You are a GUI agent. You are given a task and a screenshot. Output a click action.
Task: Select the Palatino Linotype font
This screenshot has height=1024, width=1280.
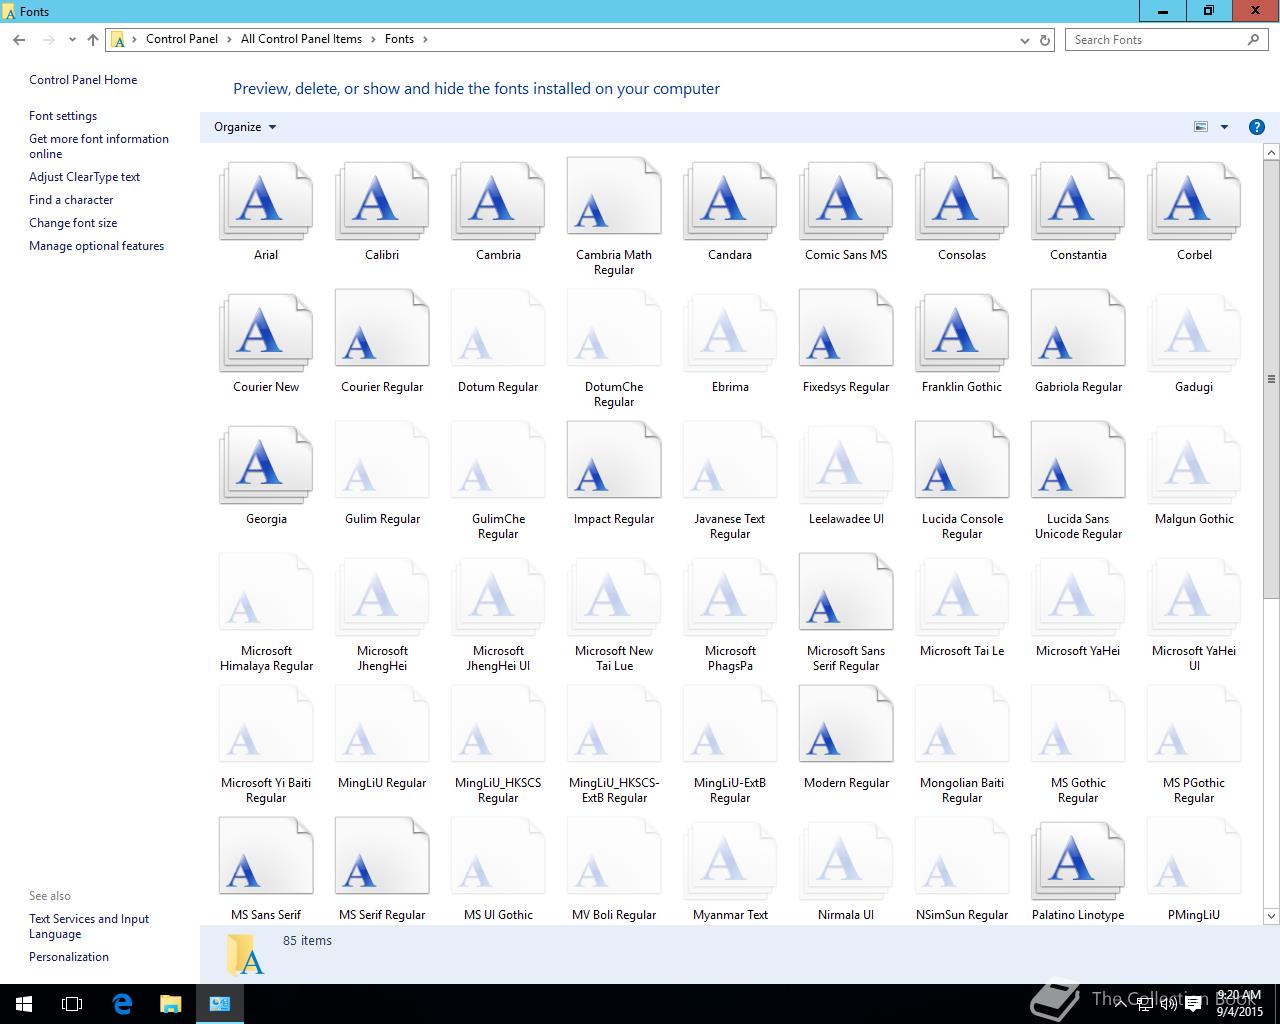pyautogui.click(x=1078, y=860)
